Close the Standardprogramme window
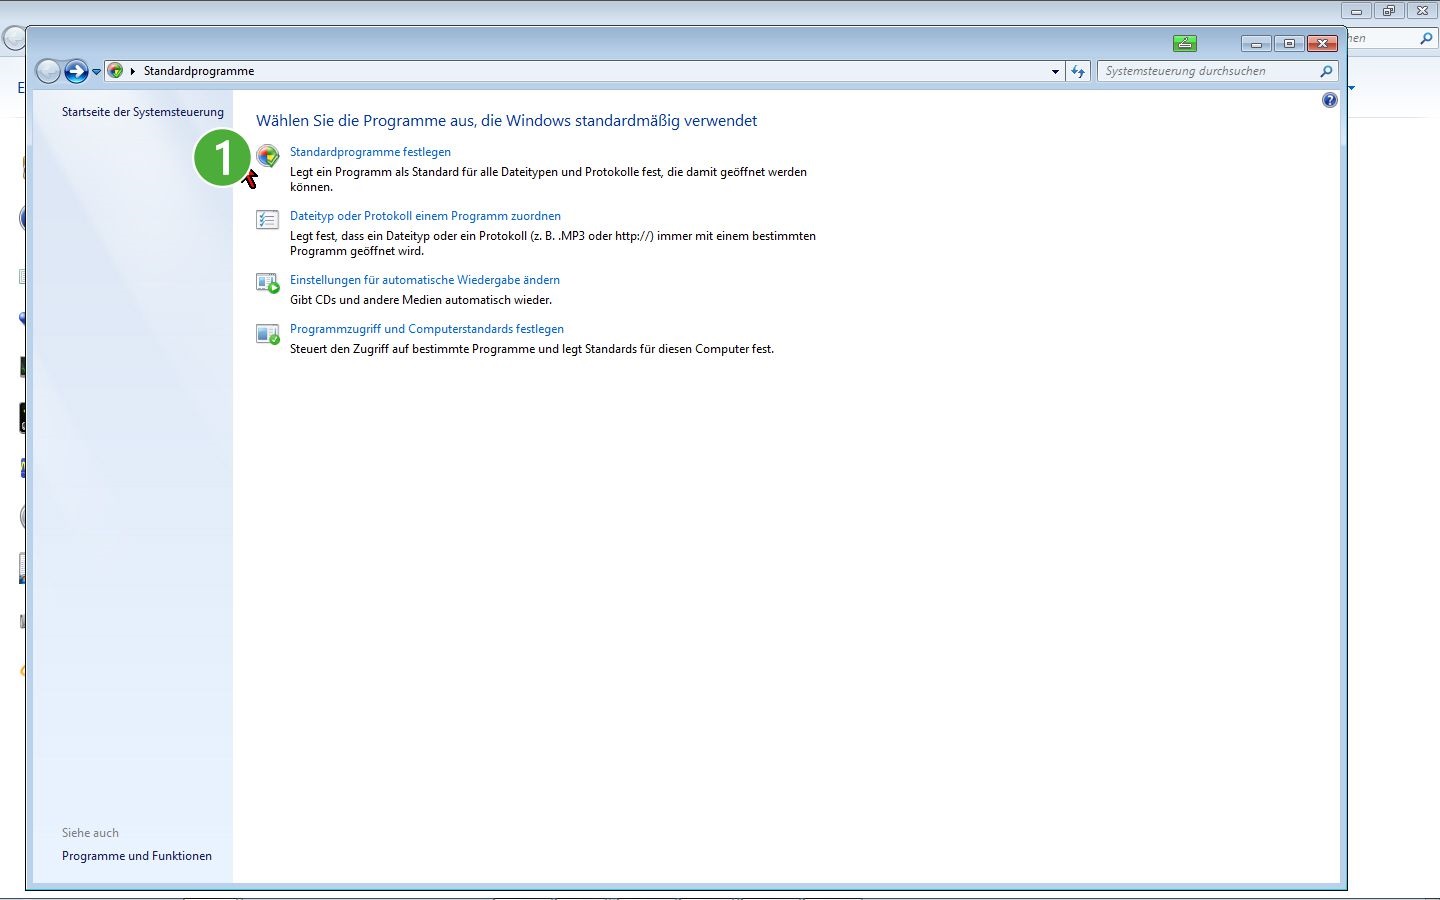The width and height of the screenshot is (1440, 900). (1322, 43)
